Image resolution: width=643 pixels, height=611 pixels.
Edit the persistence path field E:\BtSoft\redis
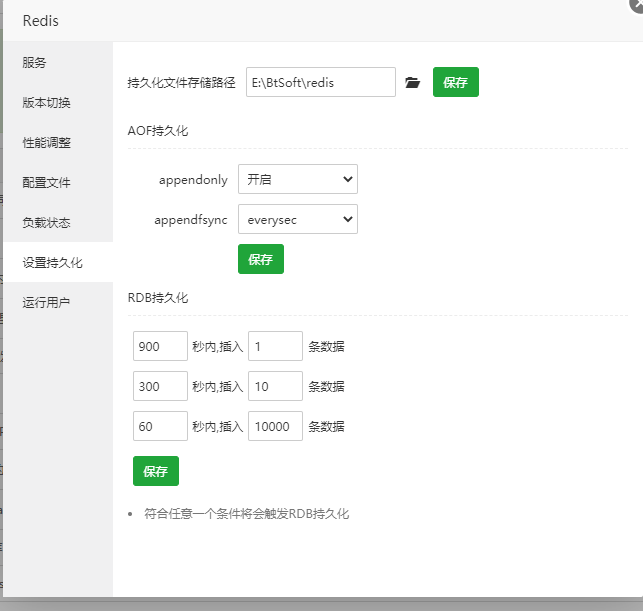pos(321,82)
